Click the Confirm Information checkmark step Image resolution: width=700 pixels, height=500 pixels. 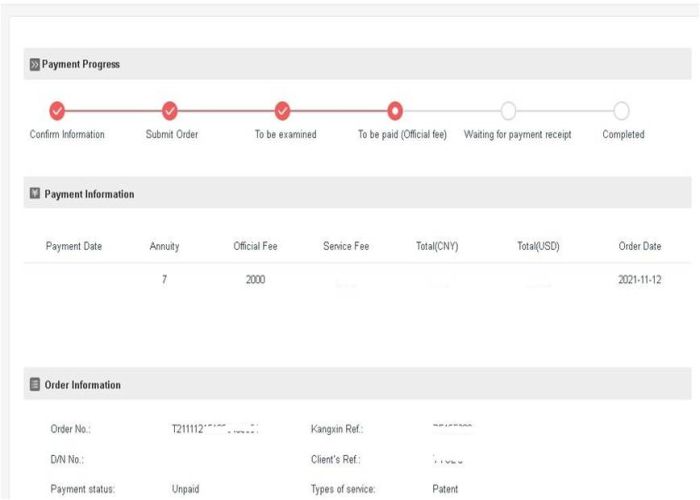57,110
